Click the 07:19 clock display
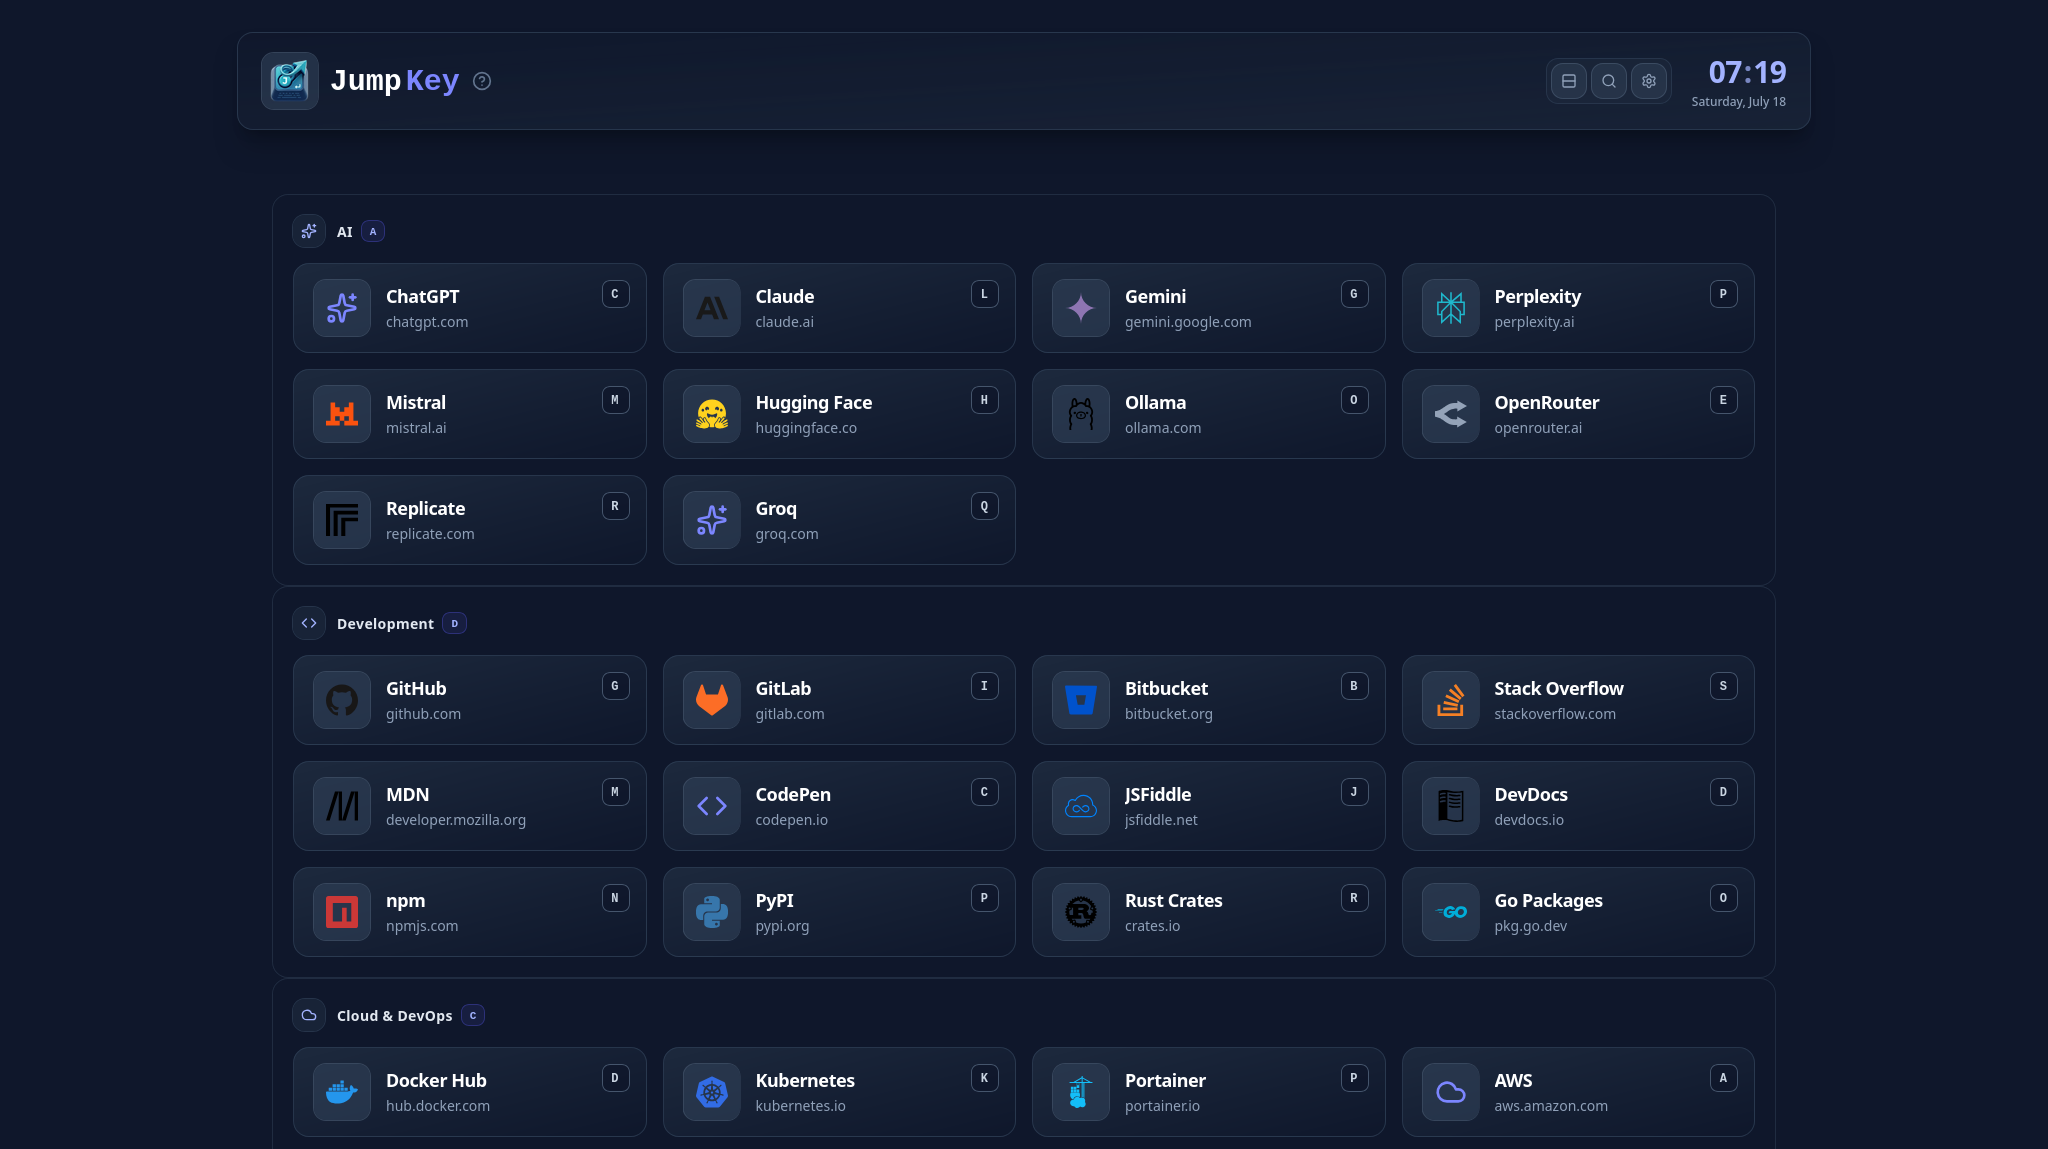The image size is (2048, 1149). [x=1747, y=72]
